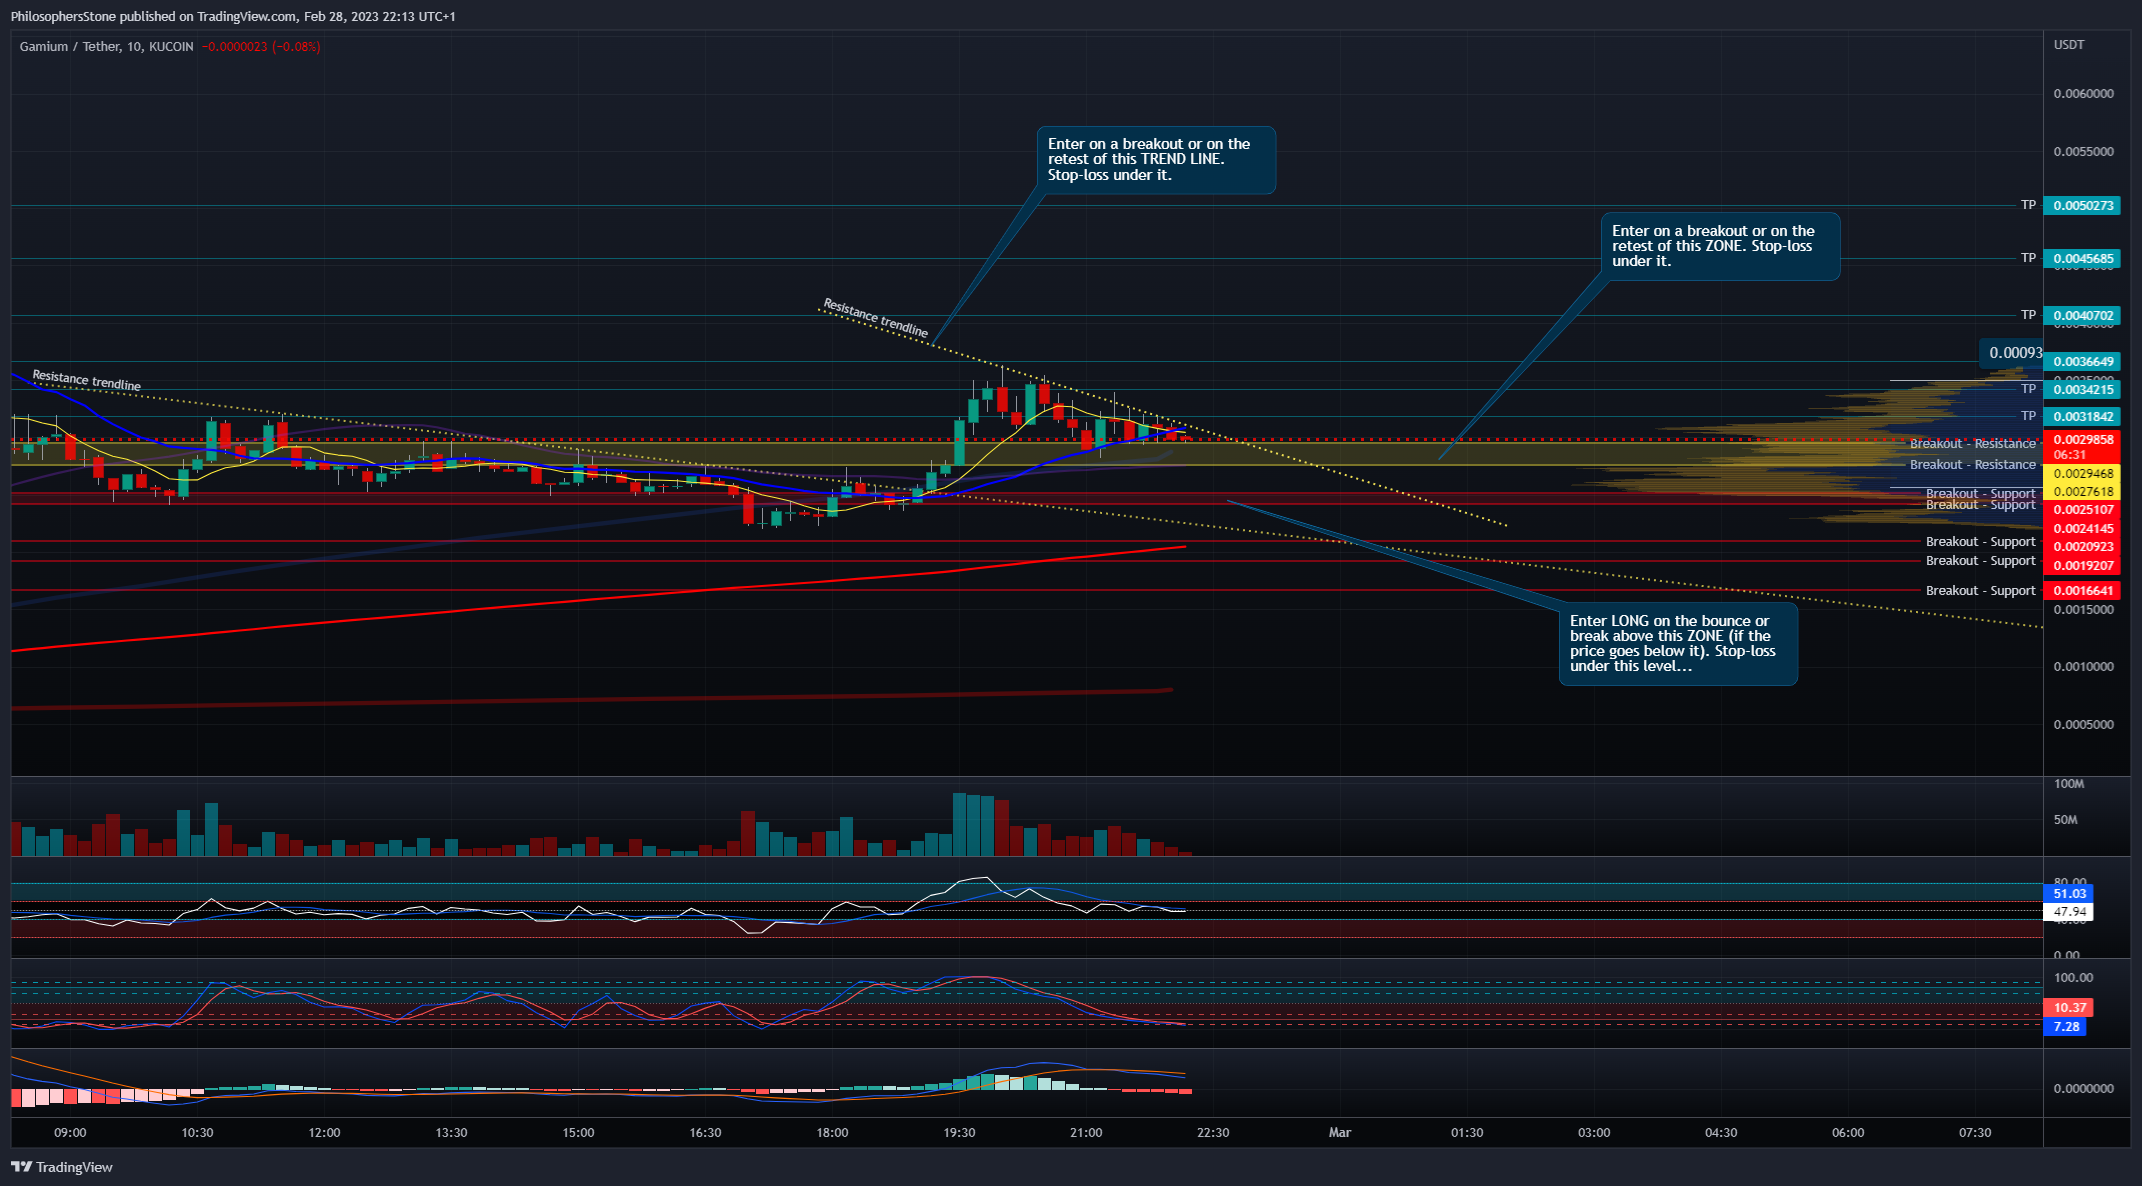
Task: Click Breakout - Support text beside 0.0020923
Action: pyautogui.click(x=1980, y=542)
